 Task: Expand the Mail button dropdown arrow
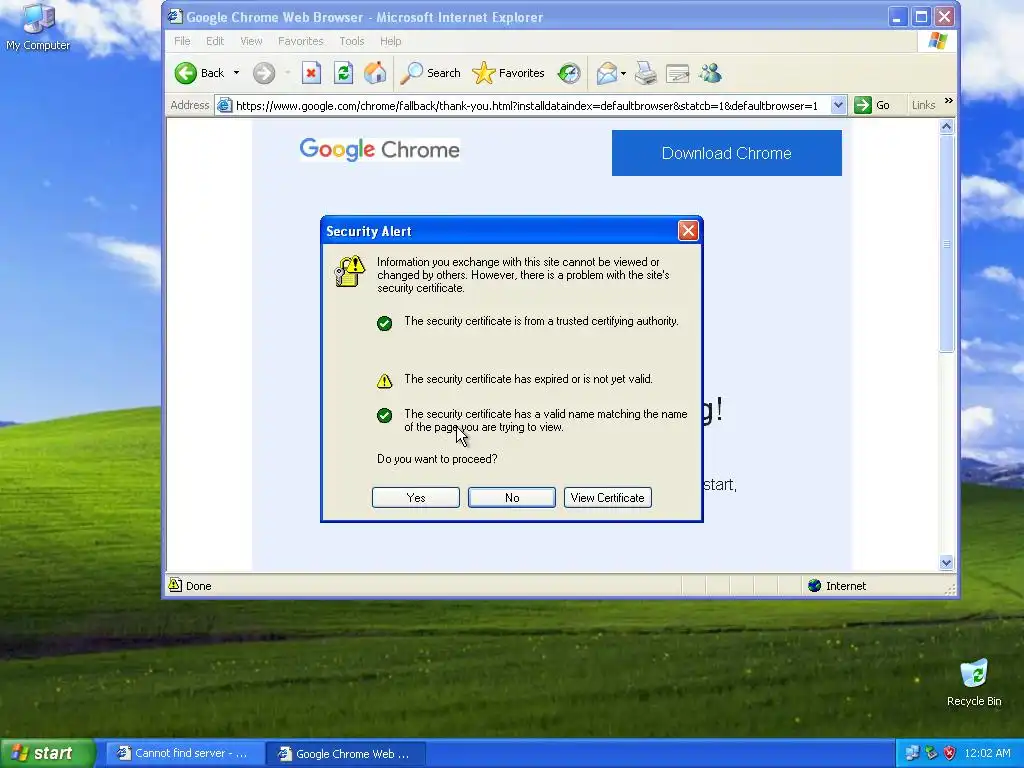[624, 73]
